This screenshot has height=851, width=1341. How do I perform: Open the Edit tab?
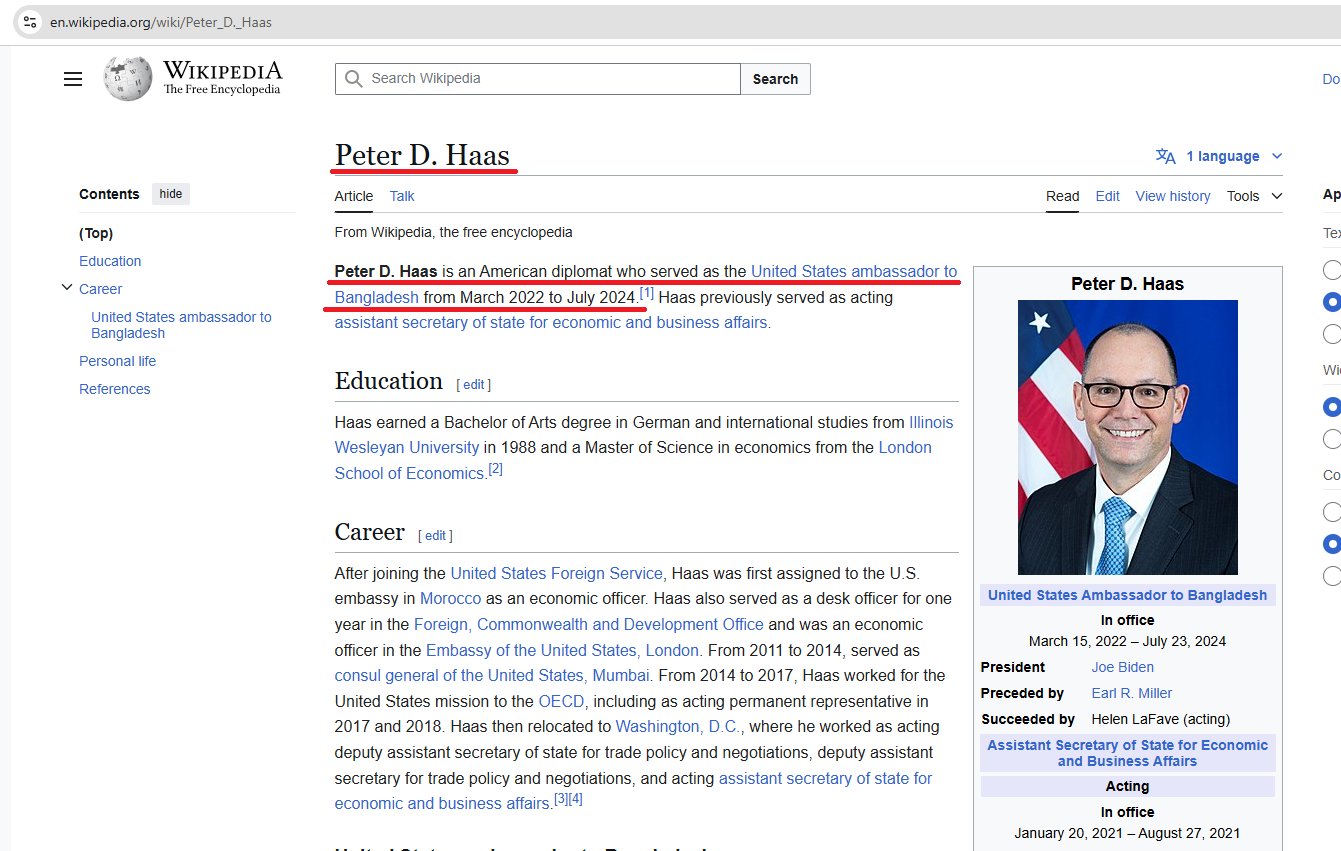(1107, 196)
